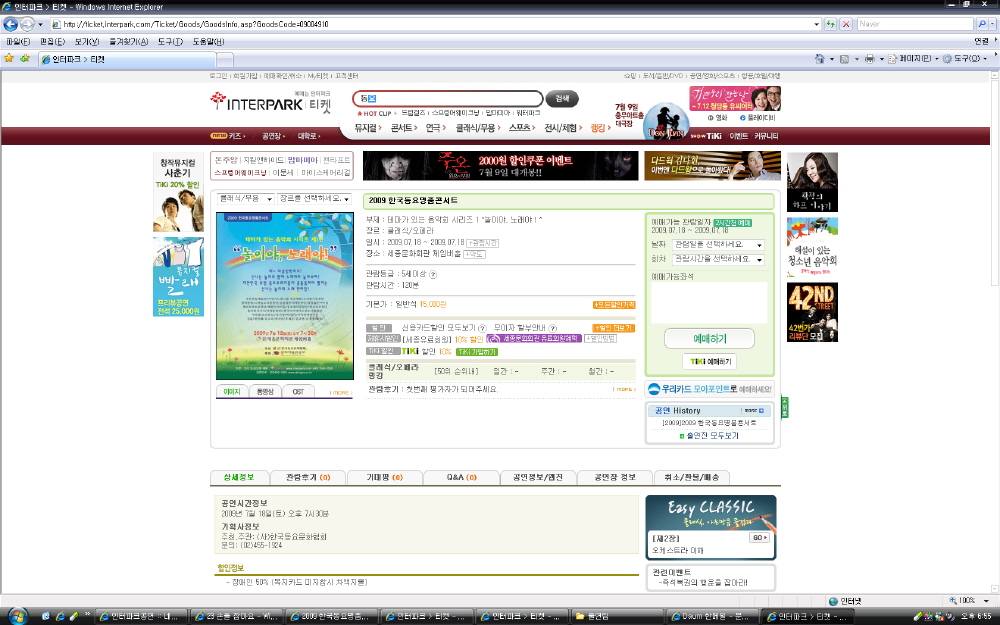
Task: Click the Windows Start orb
Action: [x=18, y=614]
